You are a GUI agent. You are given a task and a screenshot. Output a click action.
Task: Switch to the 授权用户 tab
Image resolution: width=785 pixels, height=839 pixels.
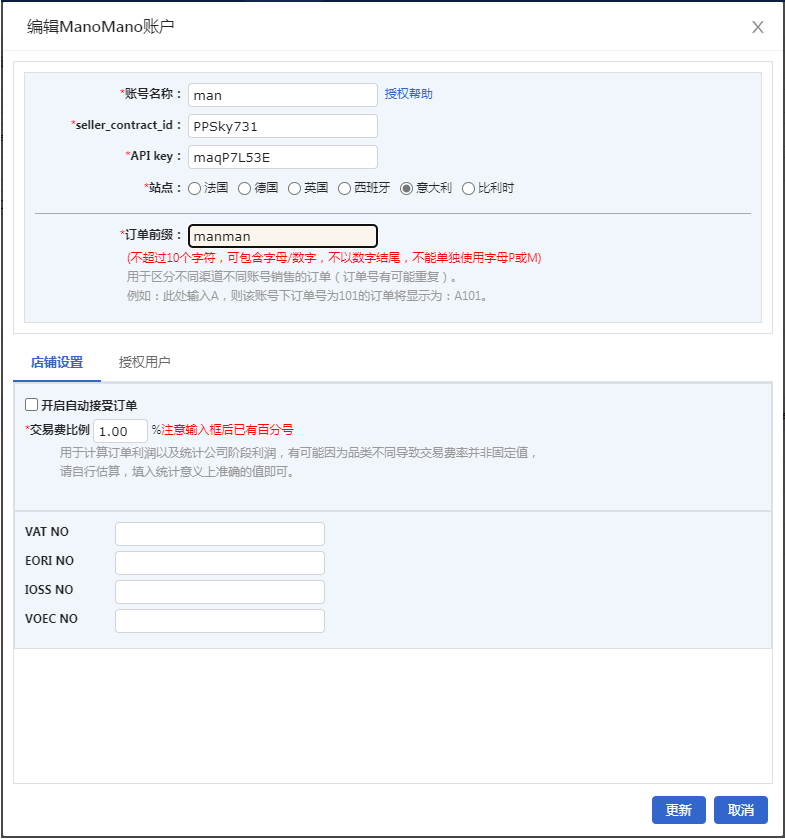(144, 362)
